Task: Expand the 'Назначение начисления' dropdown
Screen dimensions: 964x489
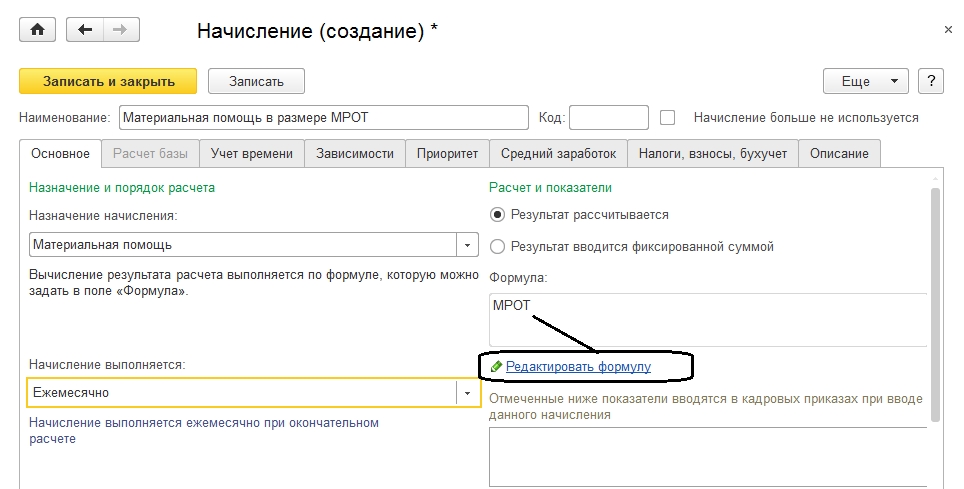Action: [x=468, y=245]
